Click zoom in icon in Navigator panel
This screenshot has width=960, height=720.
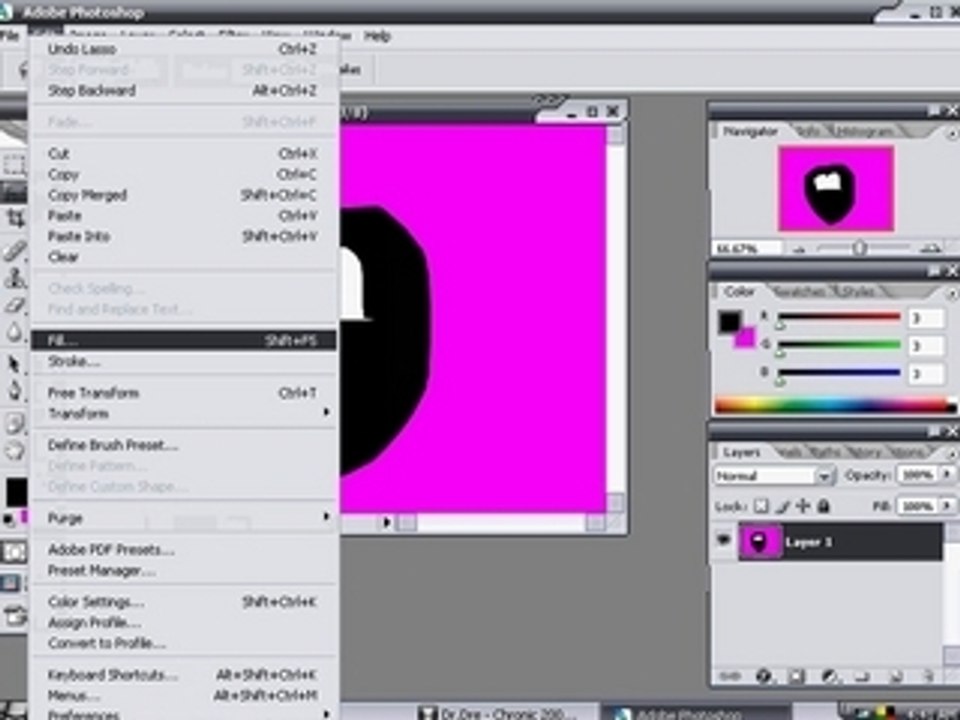click(930, 248)
